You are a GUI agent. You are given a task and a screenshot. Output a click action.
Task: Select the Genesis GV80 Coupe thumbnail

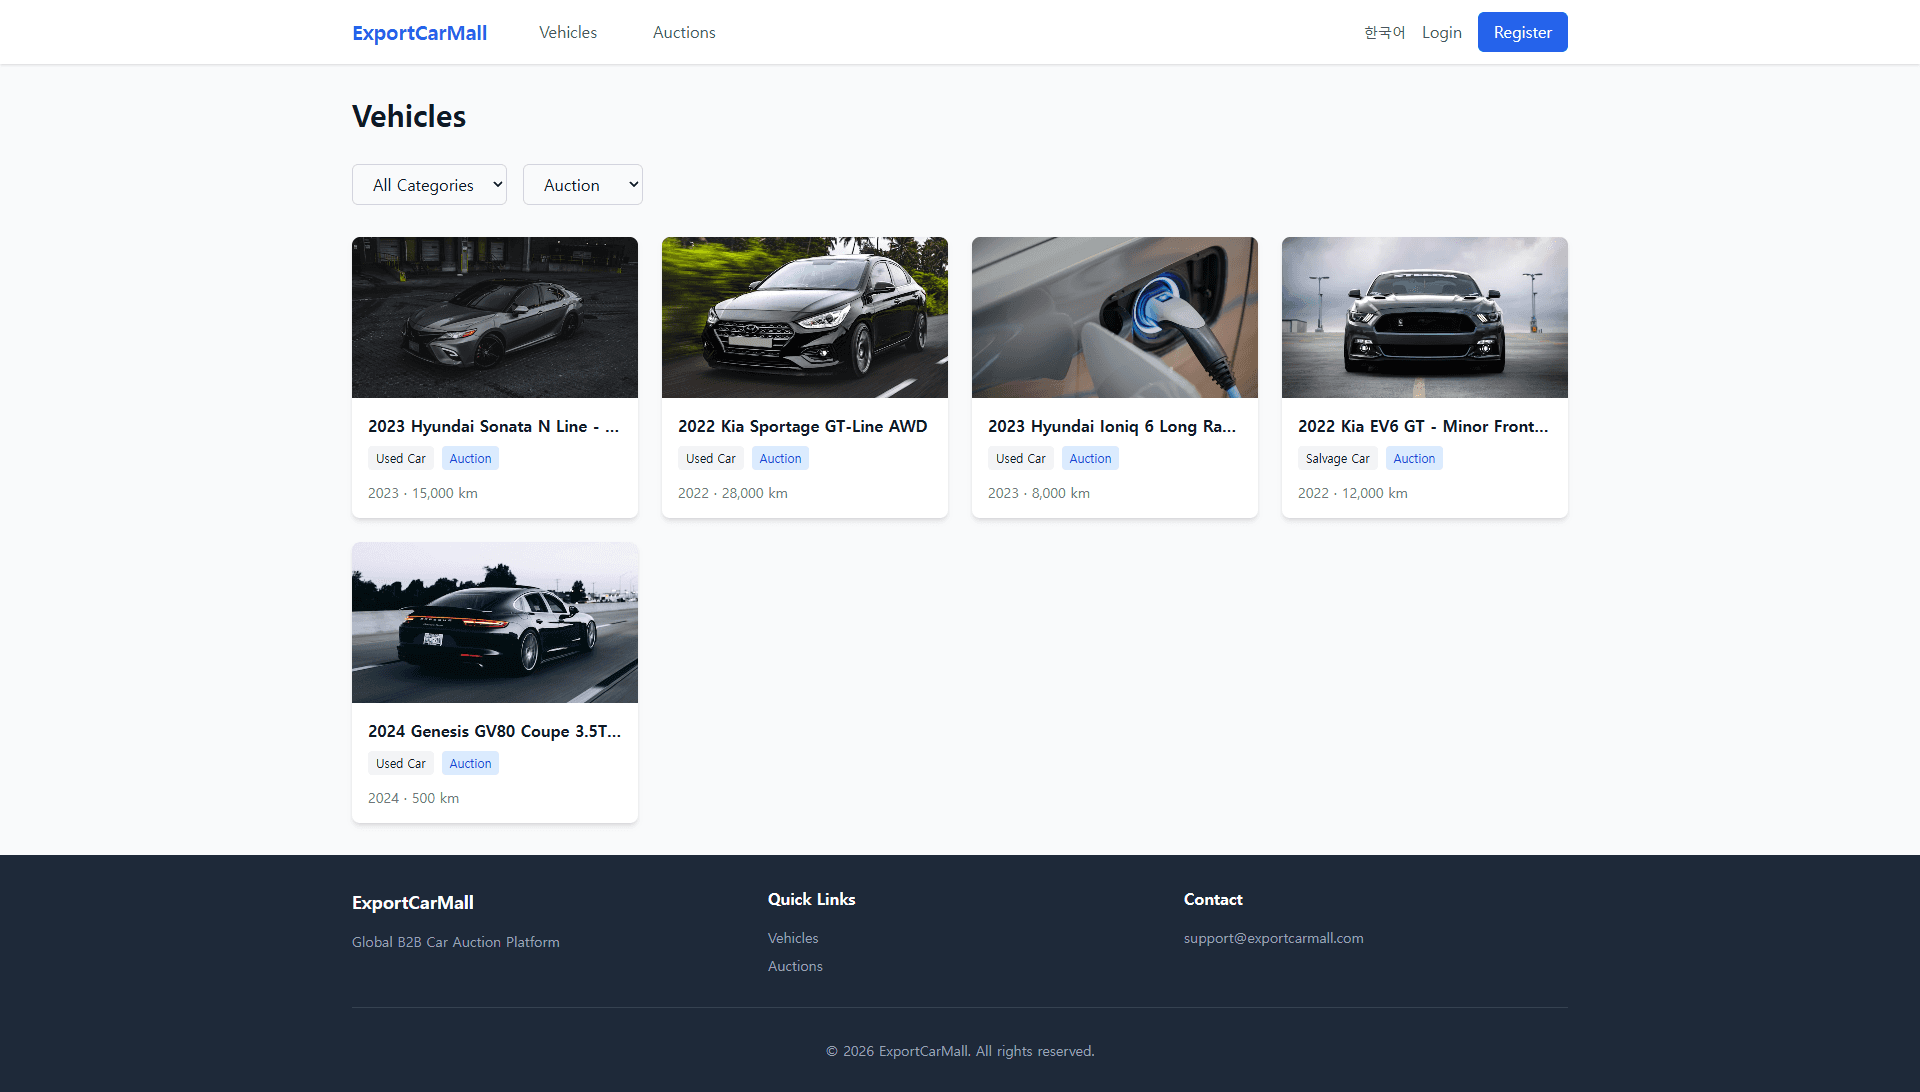click(x=494, y=622)
